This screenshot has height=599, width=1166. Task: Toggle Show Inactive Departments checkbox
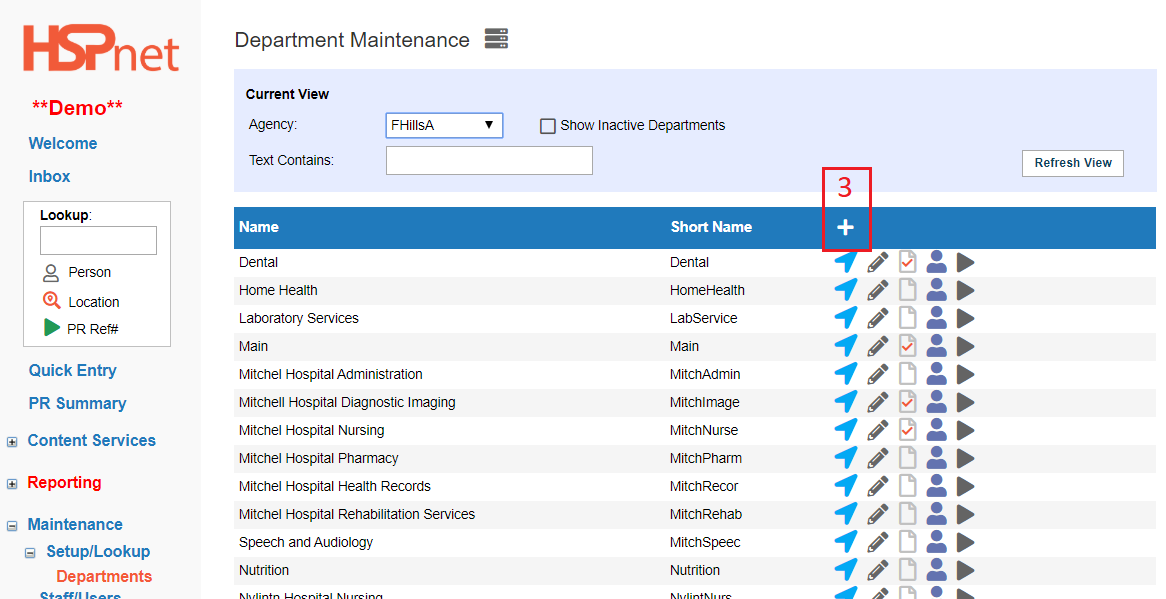click(548, 126)
